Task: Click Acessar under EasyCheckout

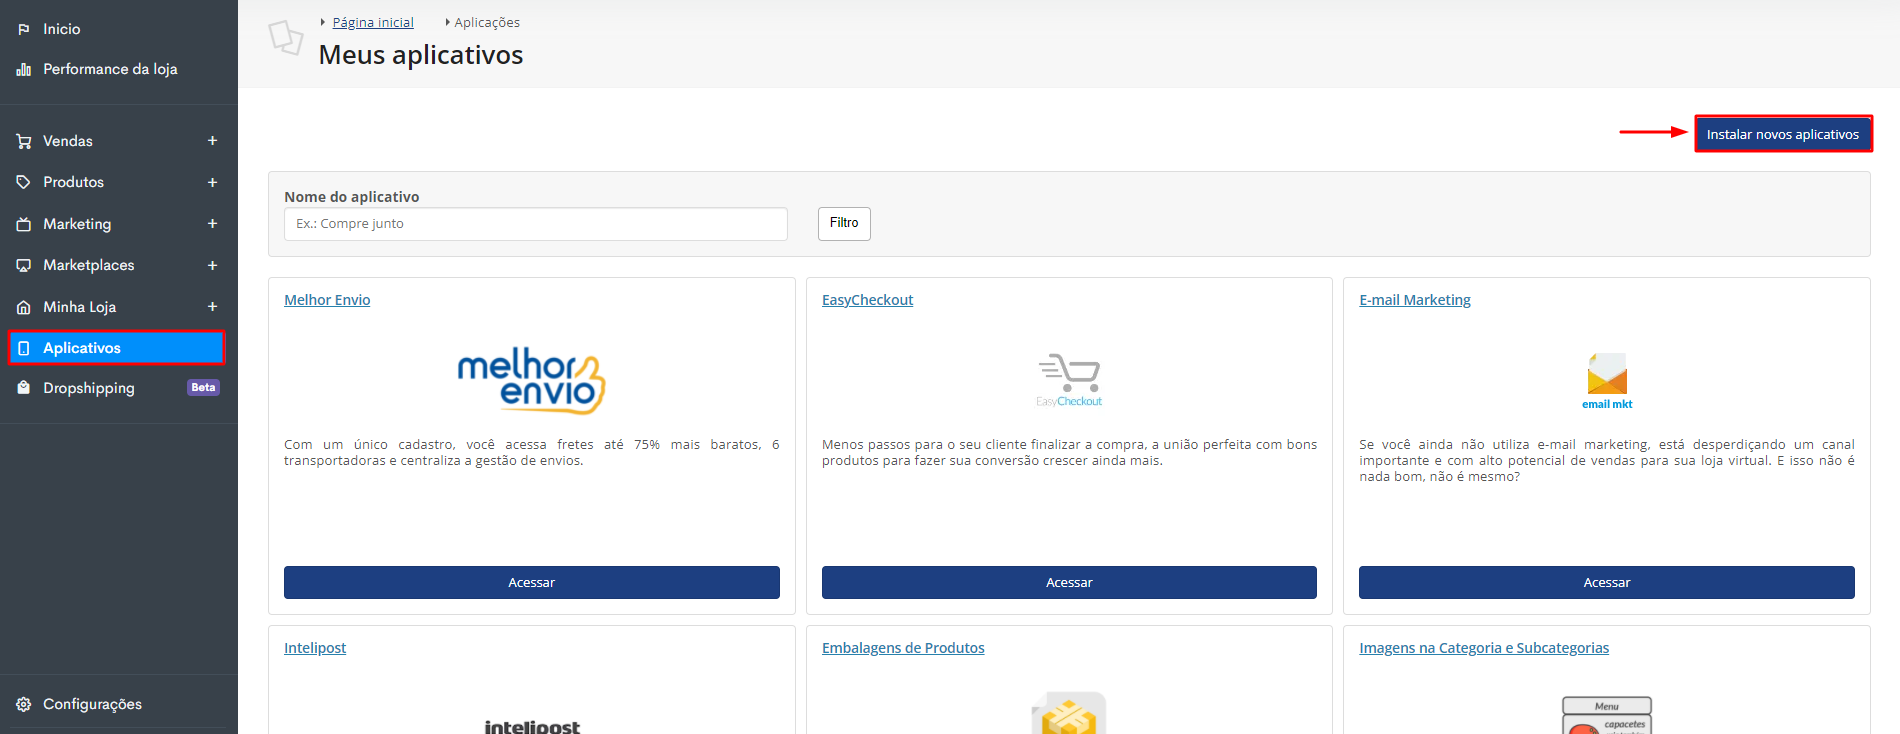Action: tap(1069, 582)
